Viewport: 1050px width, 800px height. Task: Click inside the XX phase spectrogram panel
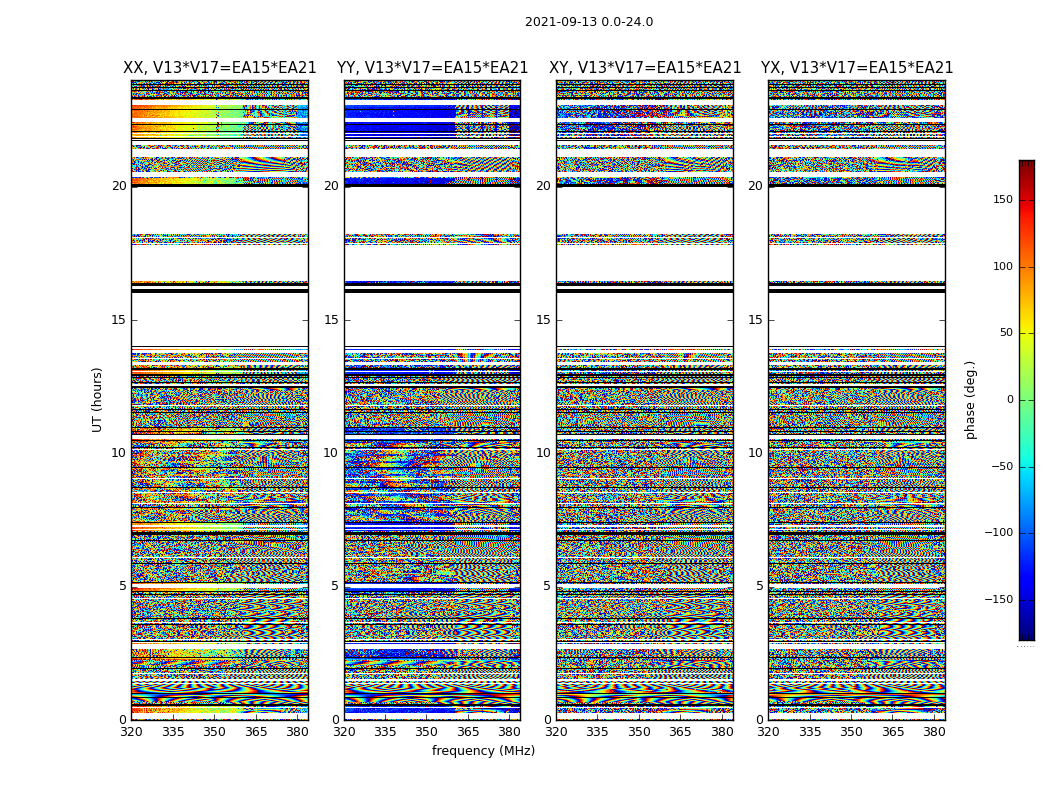(x=220, y=400)
